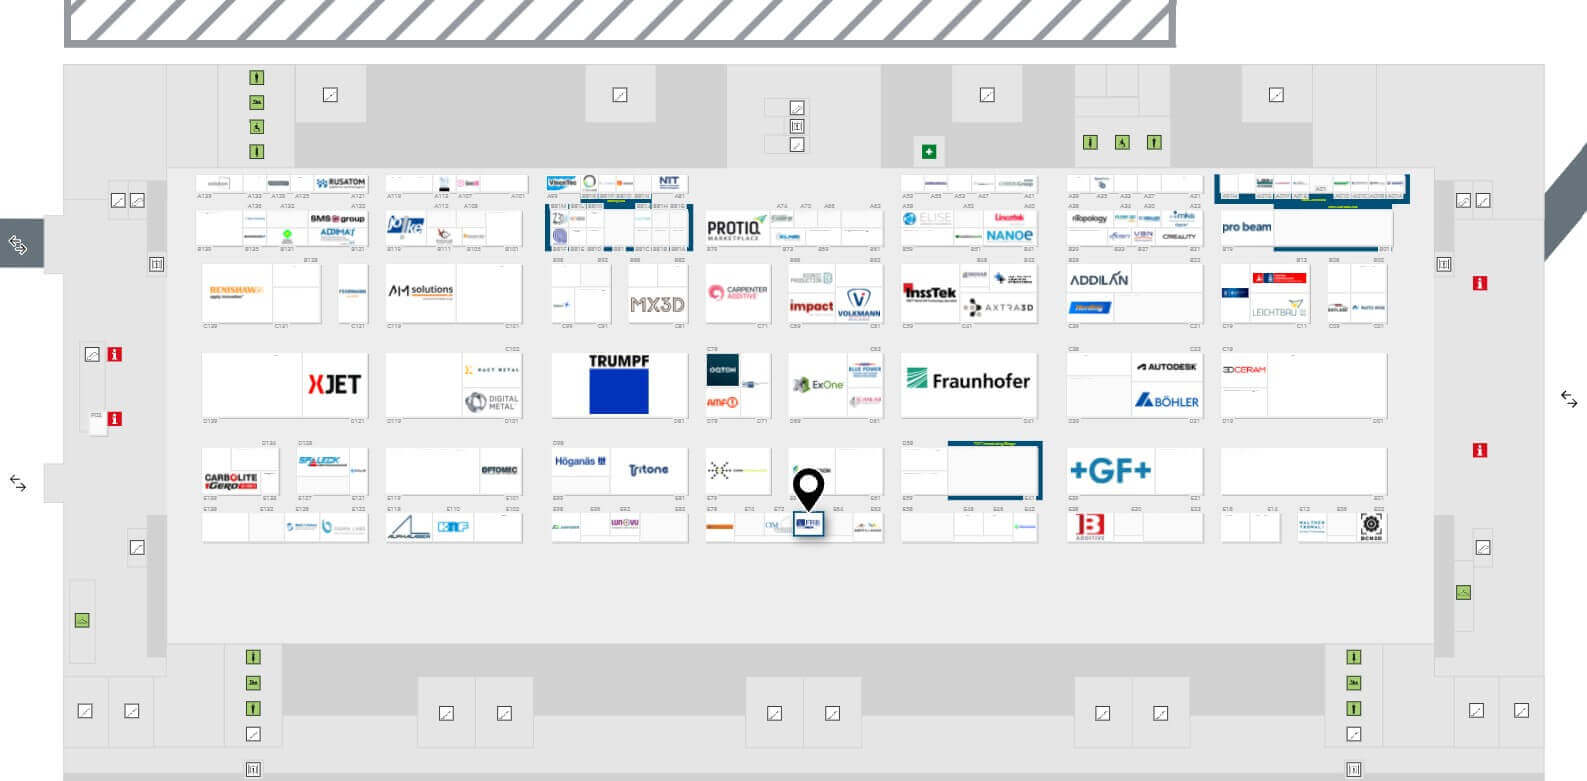Select the Carbolite Gero booth

(x=231, y=481)
